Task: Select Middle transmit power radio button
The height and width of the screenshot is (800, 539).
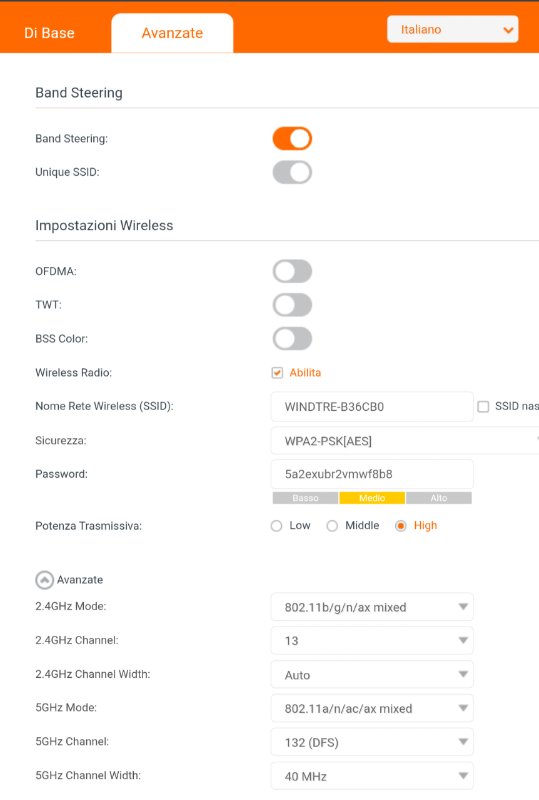Action: pyautogui.click(x=332, y=526)
